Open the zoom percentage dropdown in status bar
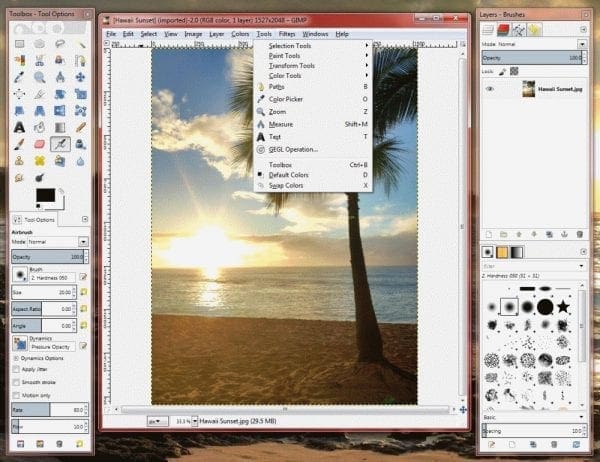This screenshot has height=462, width=600. (195, 421)
